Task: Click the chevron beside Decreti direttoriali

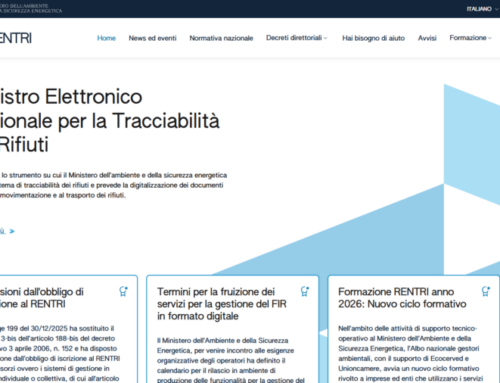Action: coord(326,38)
